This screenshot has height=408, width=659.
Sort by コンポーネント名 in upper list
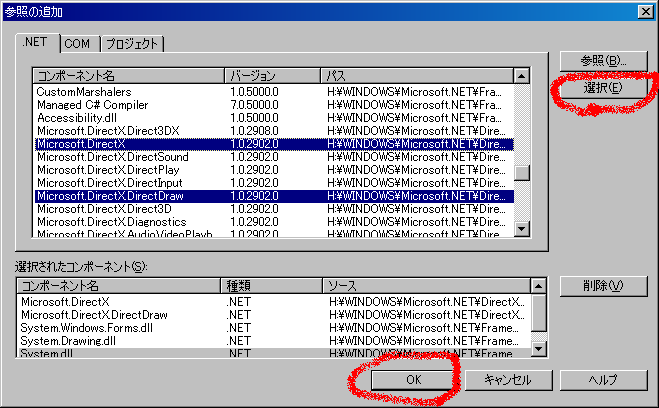point(129,76)
